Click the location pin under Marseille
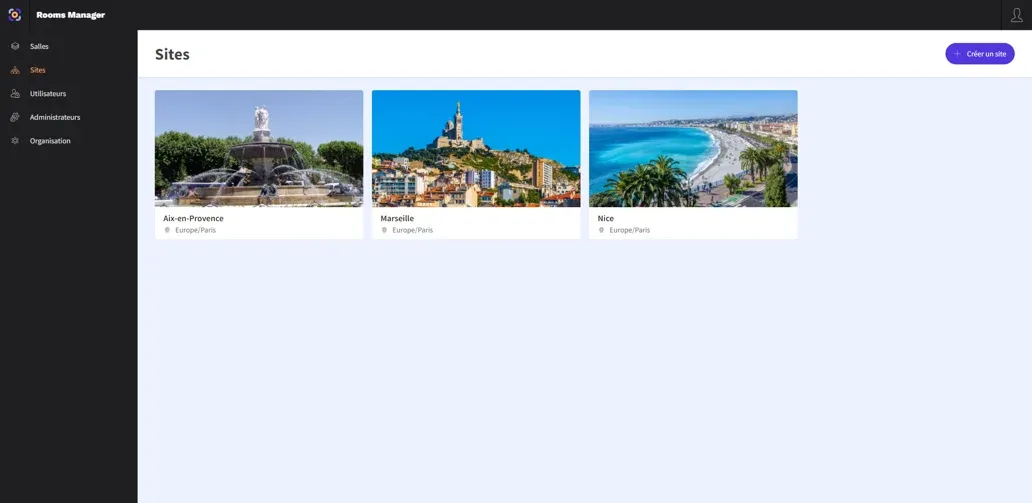This screenshot has width=1032, height=503. tap(384, 230)
